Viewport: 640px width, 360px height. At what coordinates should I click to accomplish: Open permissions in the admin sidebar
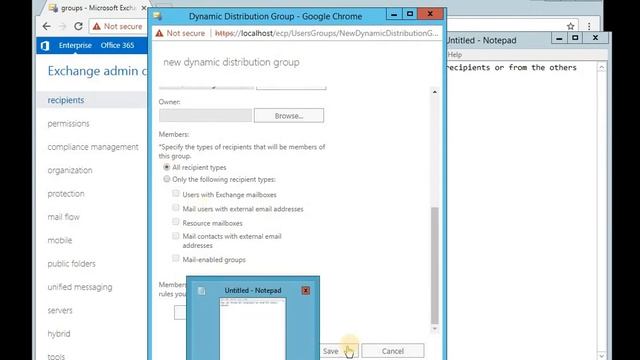[x=68, y=123]
